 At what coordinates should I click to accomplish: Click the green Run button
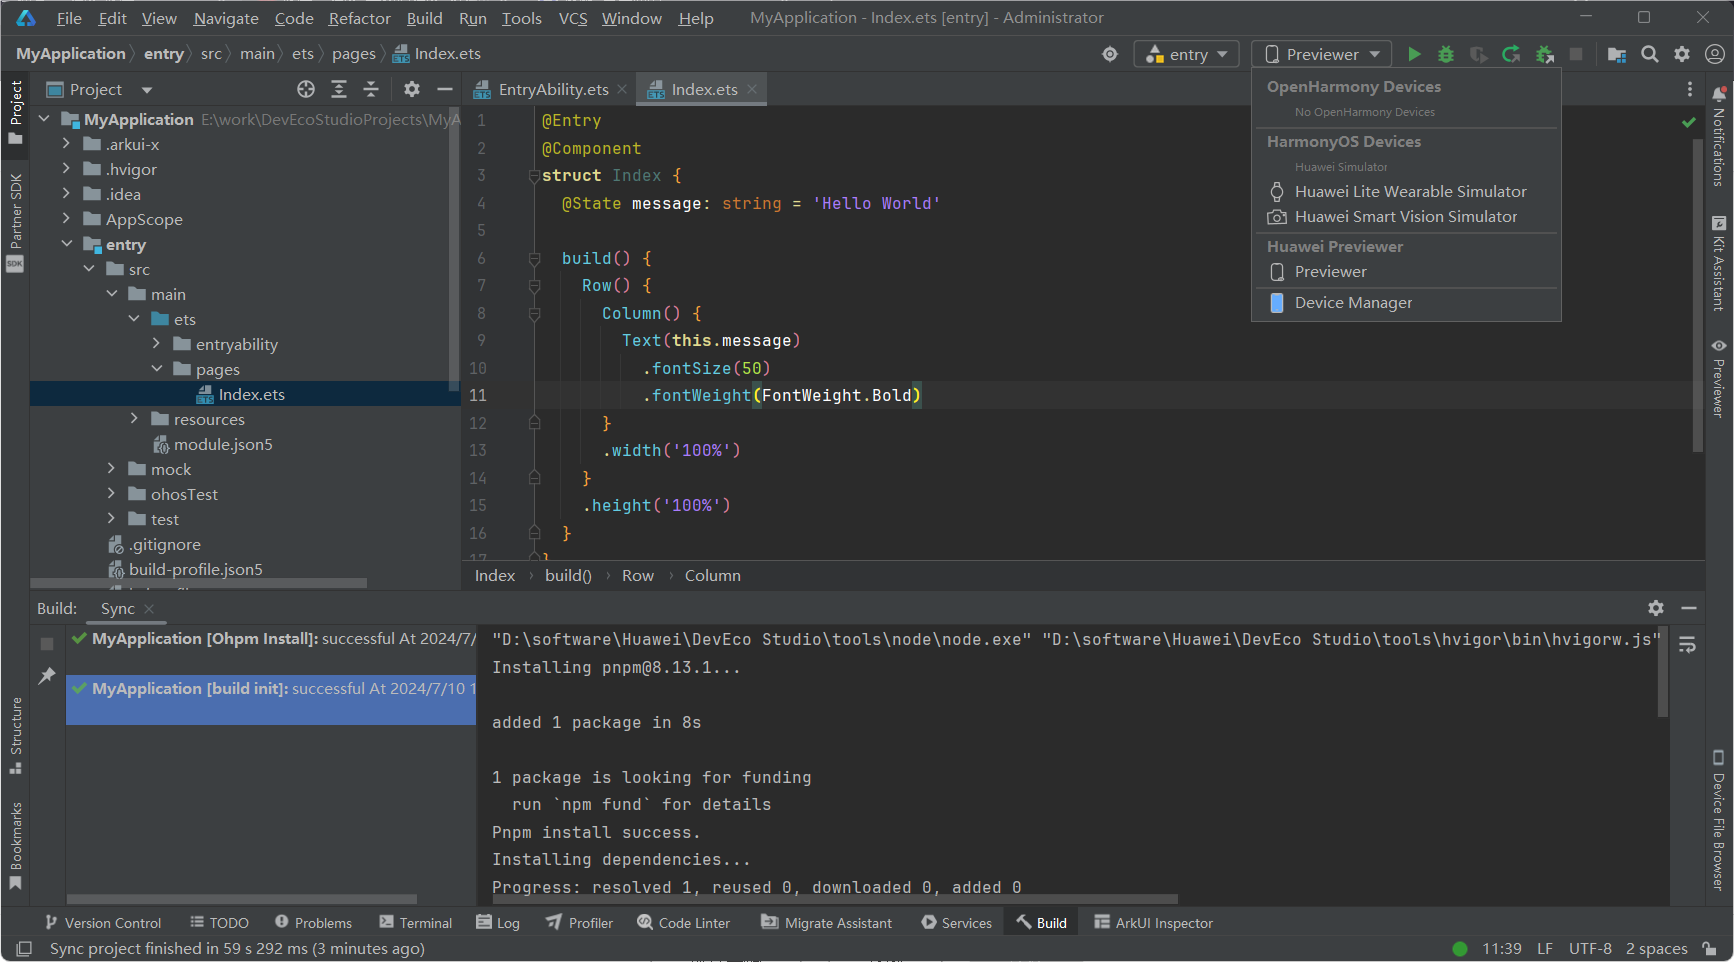point(1413,54)
